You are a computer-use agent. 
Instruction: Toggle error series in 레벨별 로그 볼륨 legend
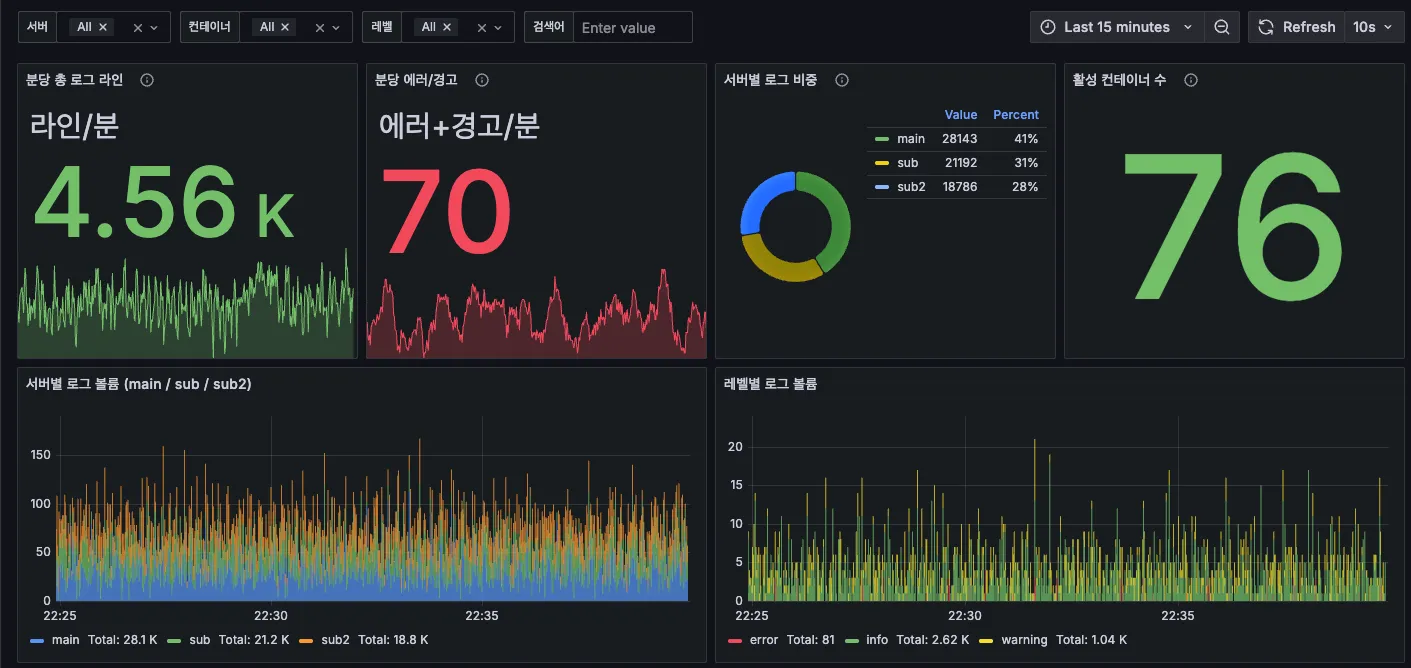(x=764, y=640)
